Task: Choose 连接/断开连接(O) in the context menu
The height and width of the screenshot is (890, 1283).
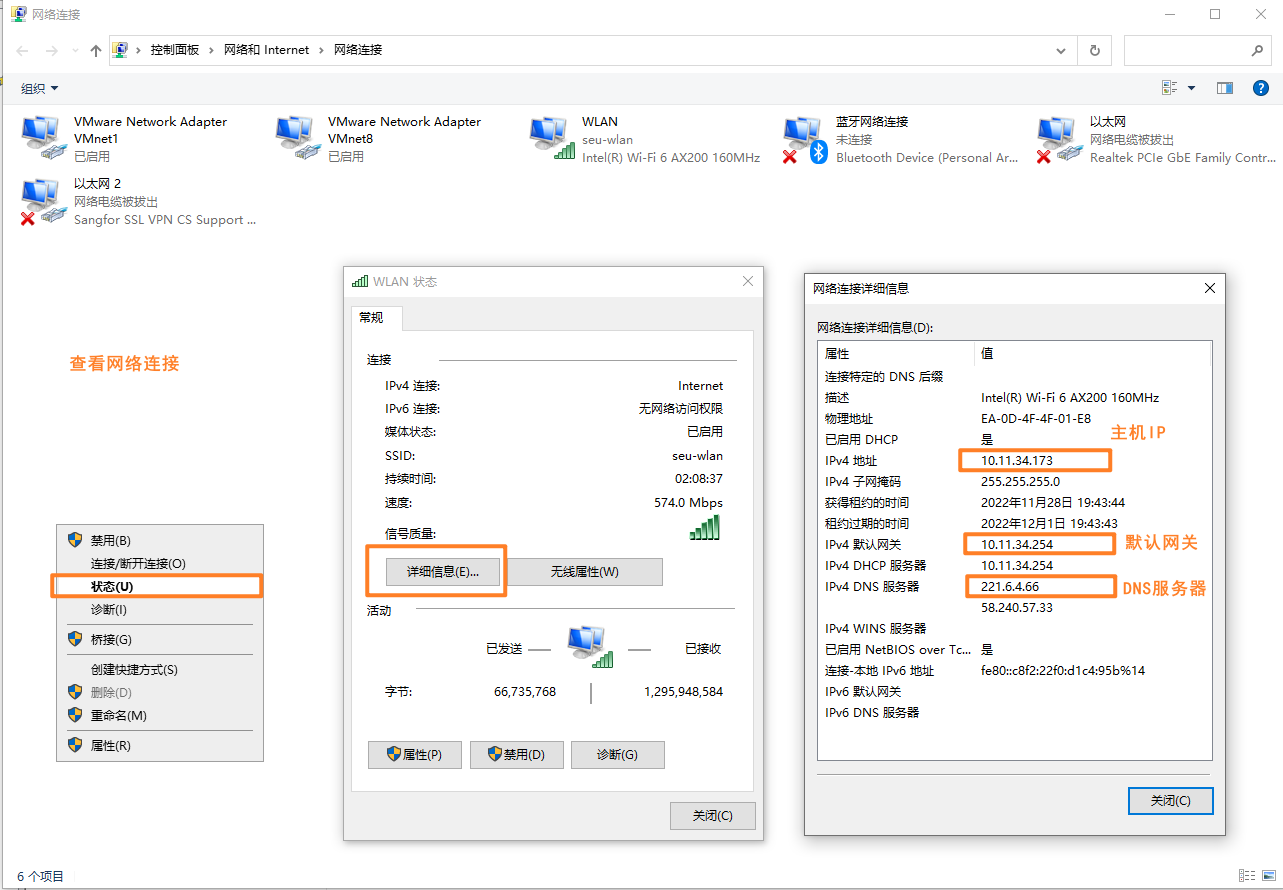Action: 160,563
